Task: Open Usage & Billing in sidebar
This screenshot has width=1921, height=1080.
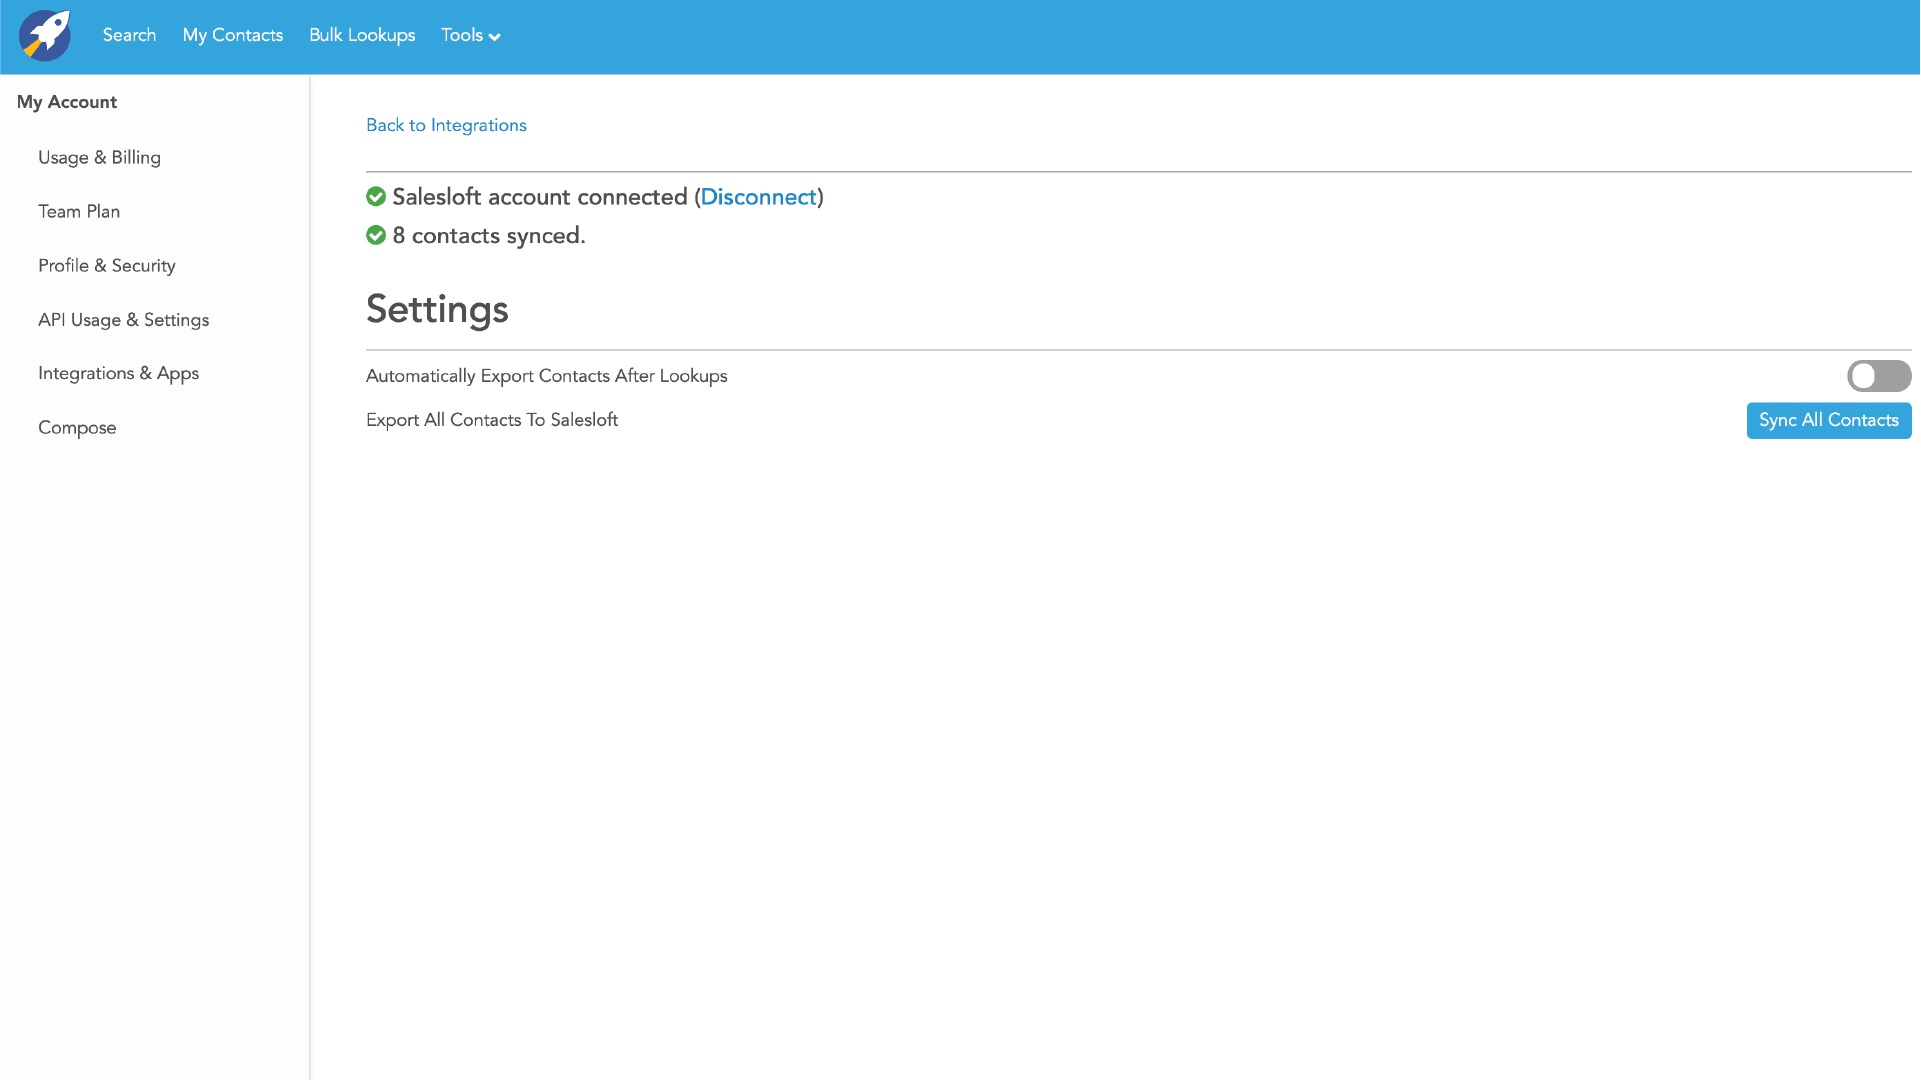Action: coord(99,158)
